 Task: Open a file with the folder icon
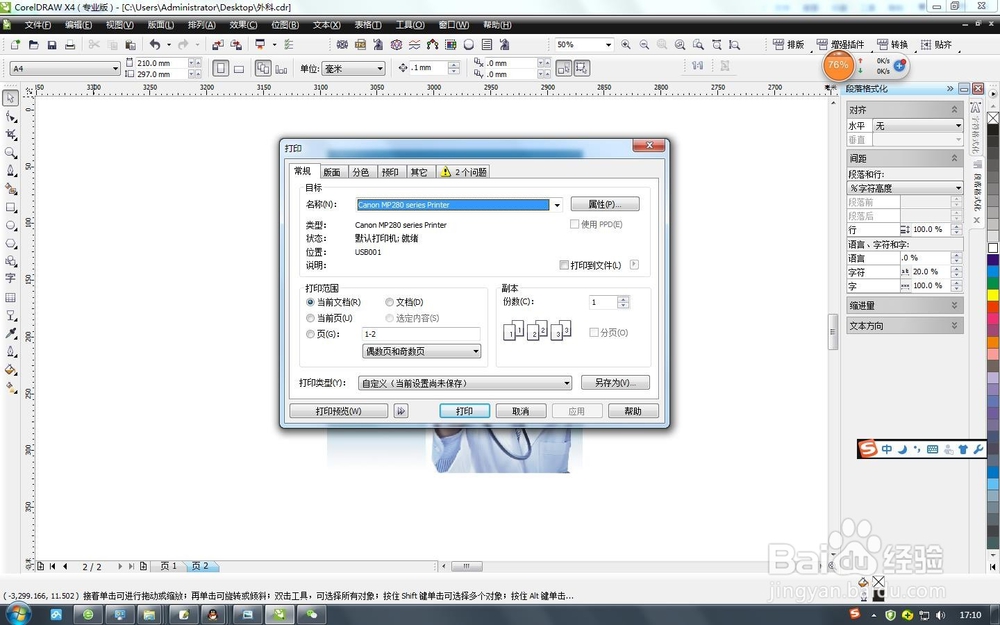tap(34, 45)
